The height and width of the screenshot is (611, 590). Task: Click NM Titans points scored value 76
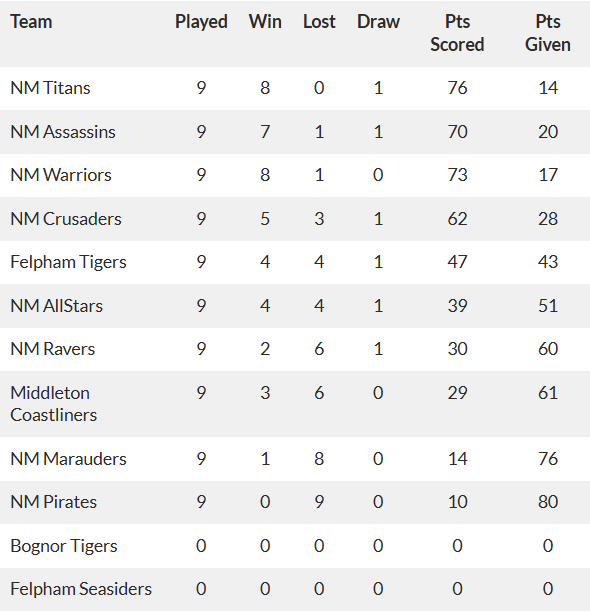tap(457, 88)
